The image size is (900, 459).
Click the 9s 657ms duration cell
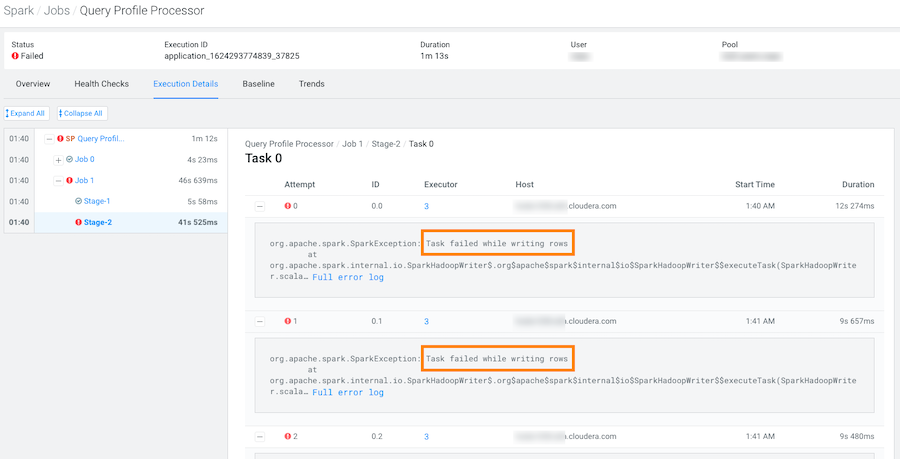pos(858,321)
